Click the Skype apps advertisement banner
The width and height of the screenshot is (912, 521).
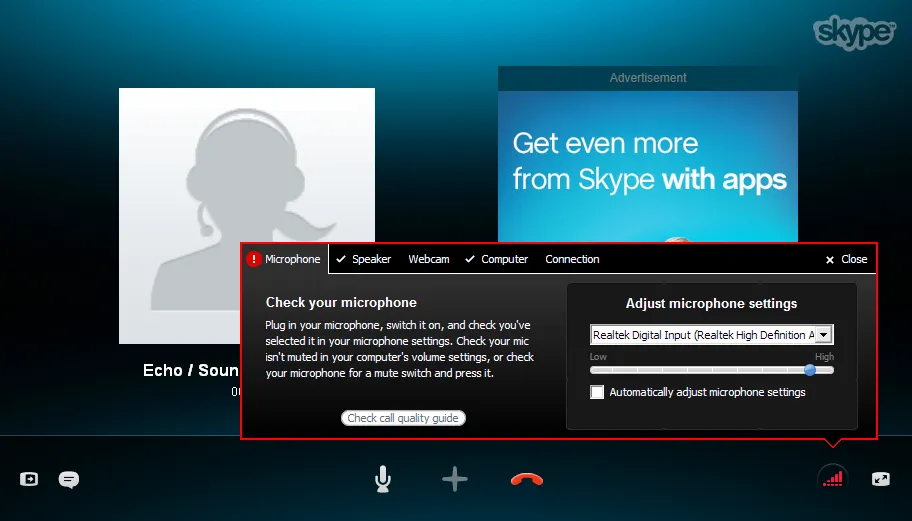[x=648, y=166]
